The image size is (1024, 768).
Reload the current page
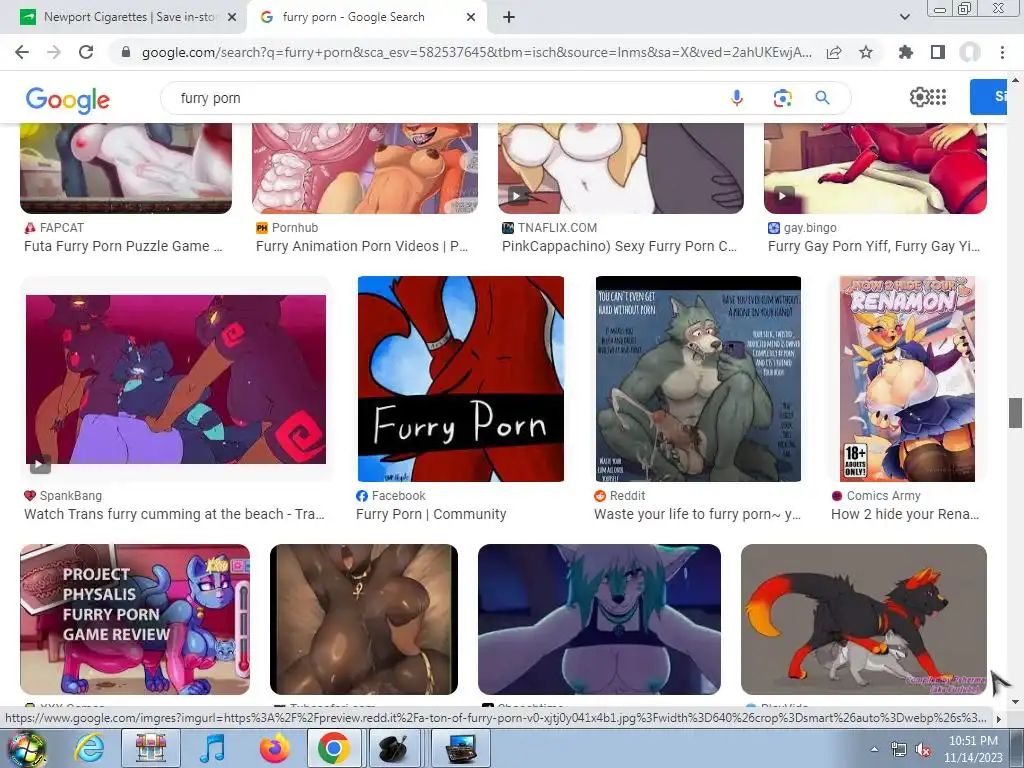click(x=86, y=52)
